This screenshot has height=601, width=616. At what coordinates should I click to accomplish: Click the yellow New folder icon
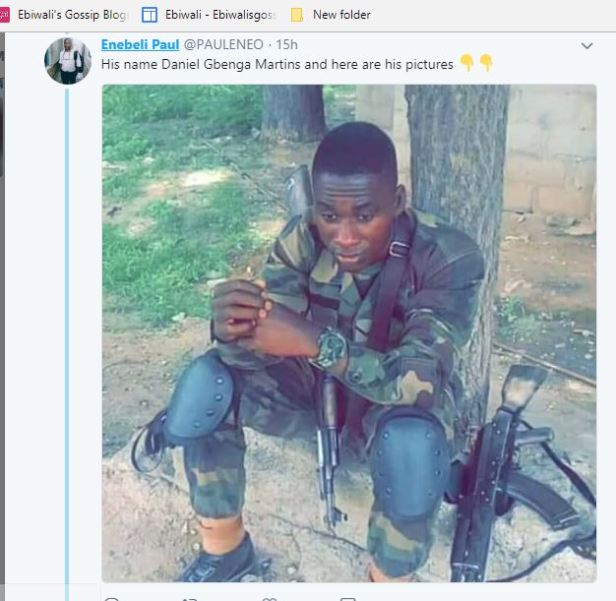tap(297, 15)
